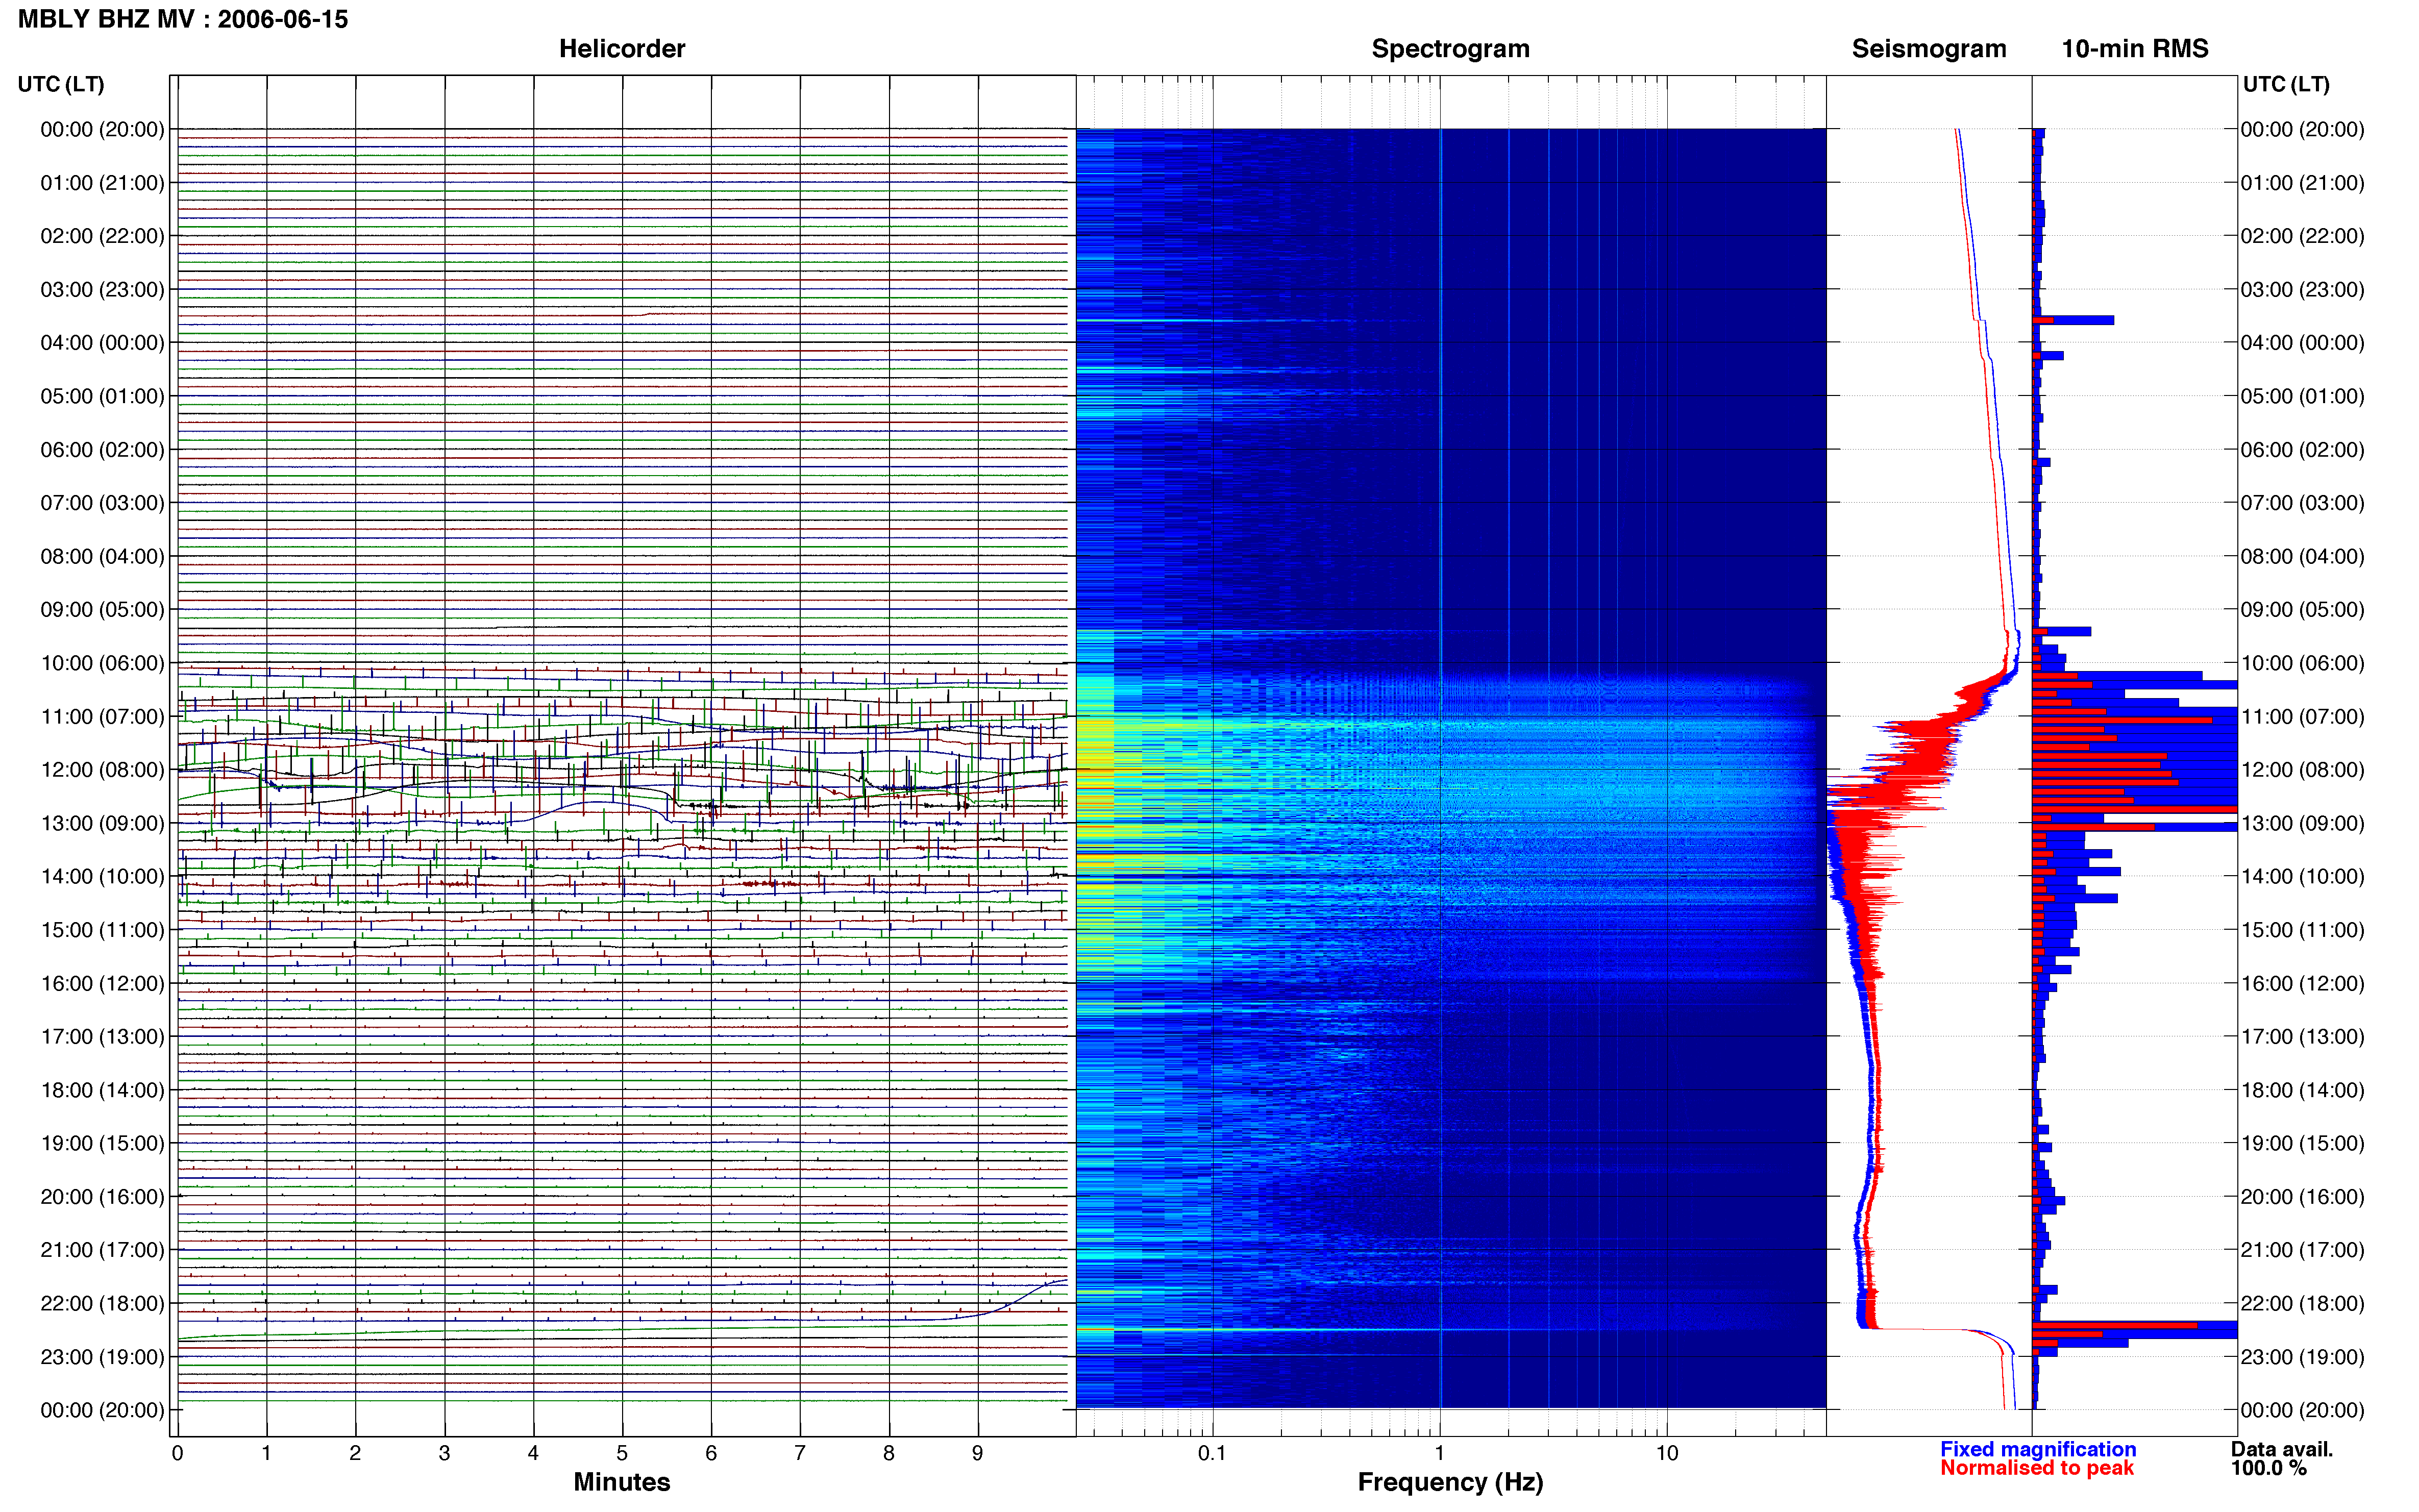Click the right 20:00 (16:00) time label

[x=2302, y=1197]
